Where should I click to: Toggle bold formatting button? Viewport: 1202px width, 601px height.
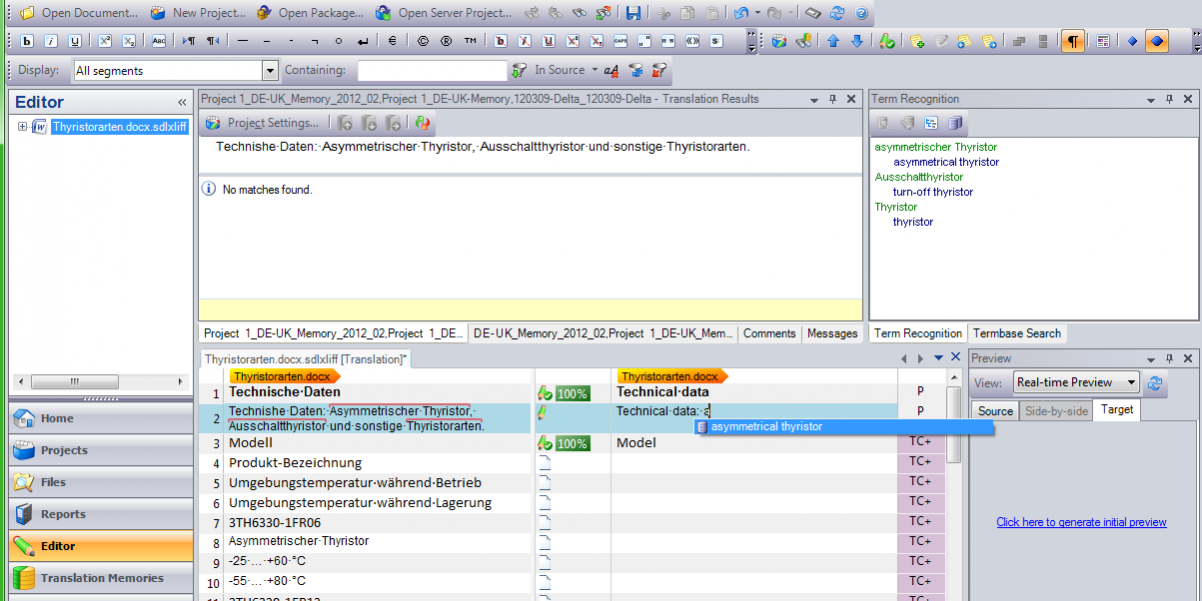tap(27, 41)
